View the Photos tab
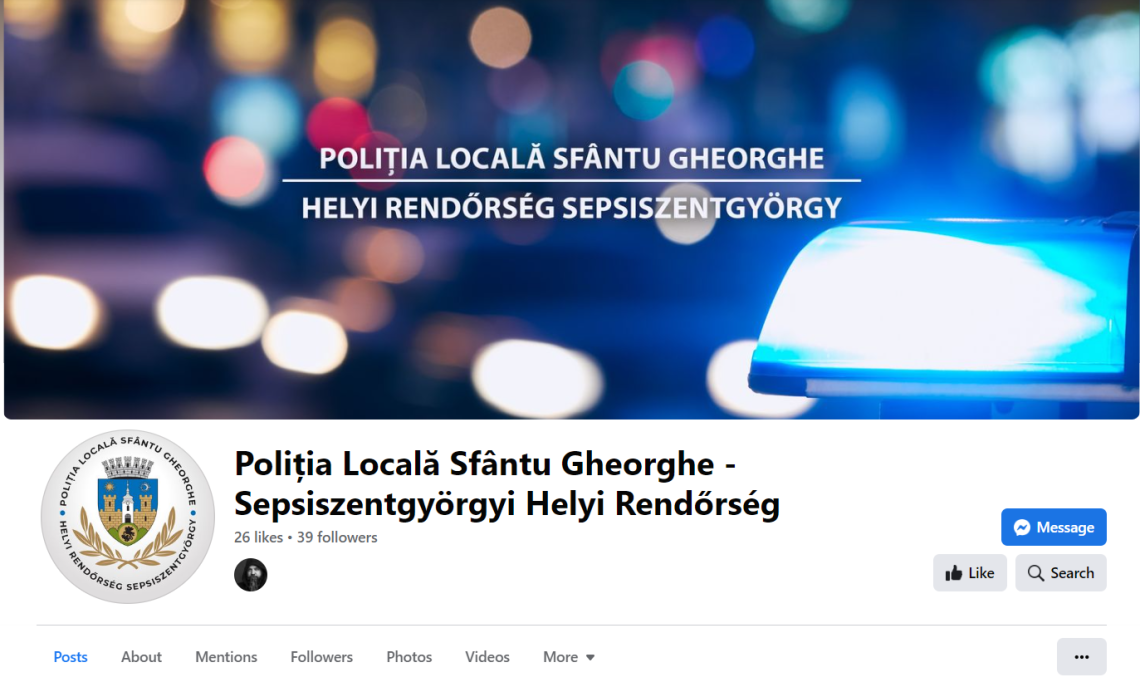This screenshot has height=682, width=1140. point(409,657)
